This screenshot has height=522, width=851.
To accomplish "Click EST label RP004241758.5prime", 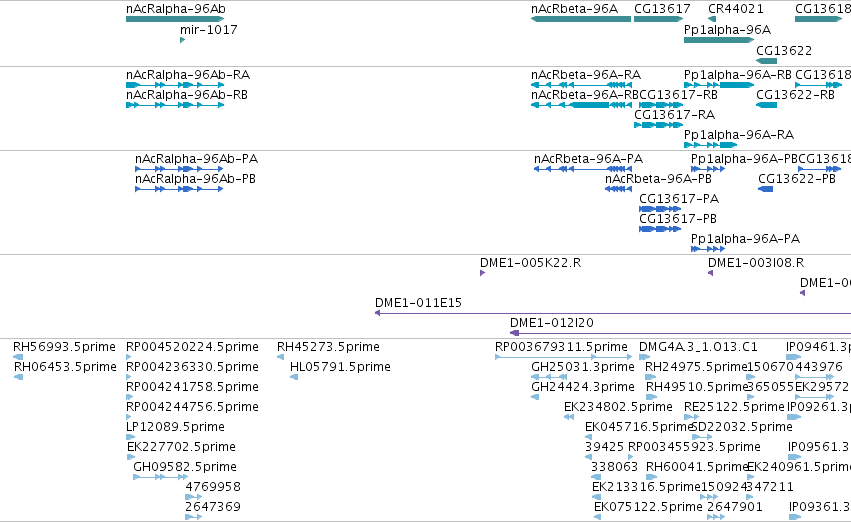I will tap(192, 387).
